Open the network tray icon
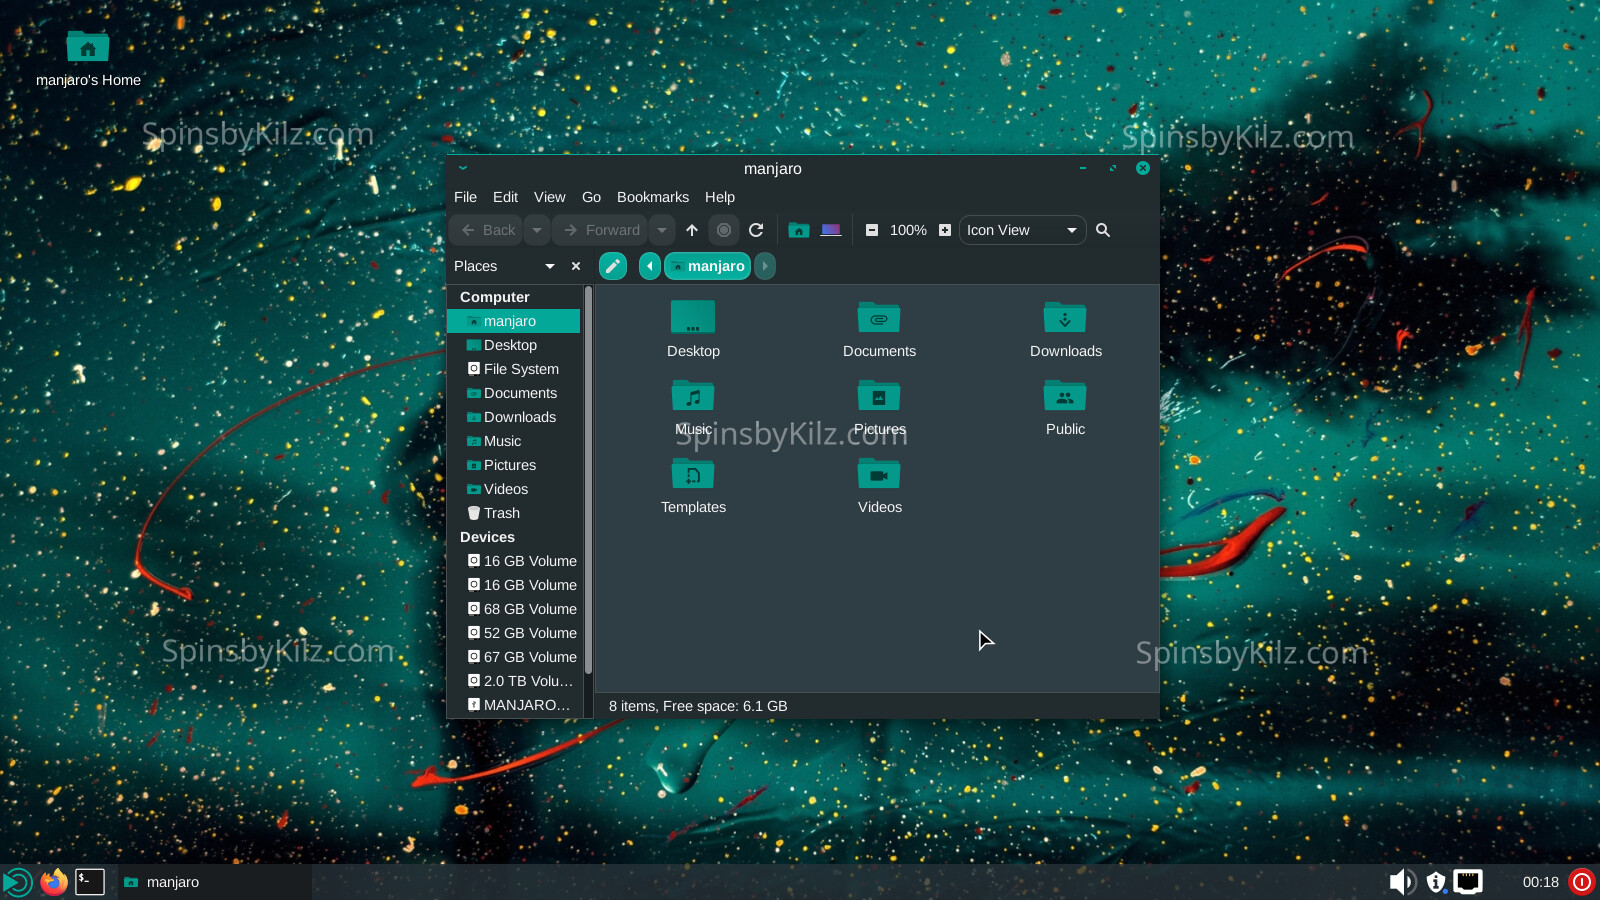This screenshot has width=1600, height=900. [x=1468, y=882]
